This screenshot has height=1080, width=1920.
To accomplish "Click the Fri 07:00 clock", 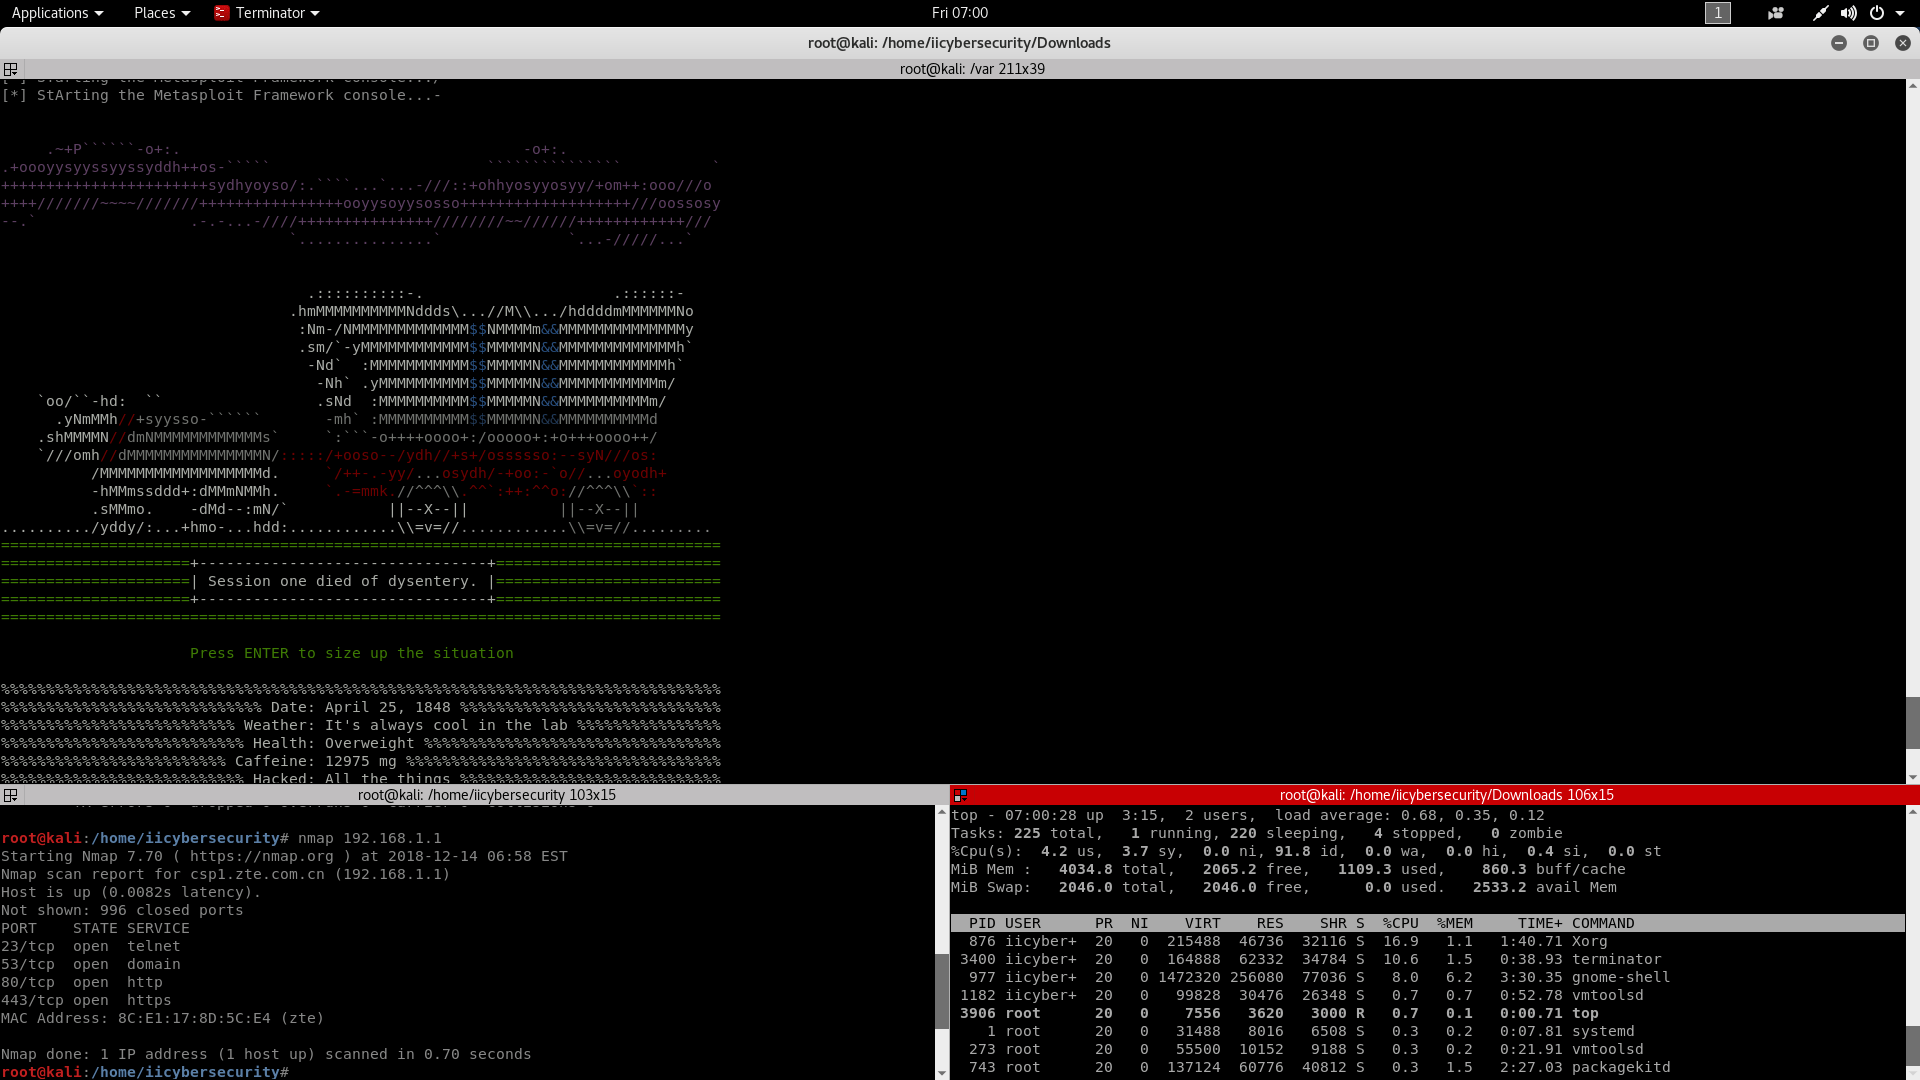I will point(959,13).
